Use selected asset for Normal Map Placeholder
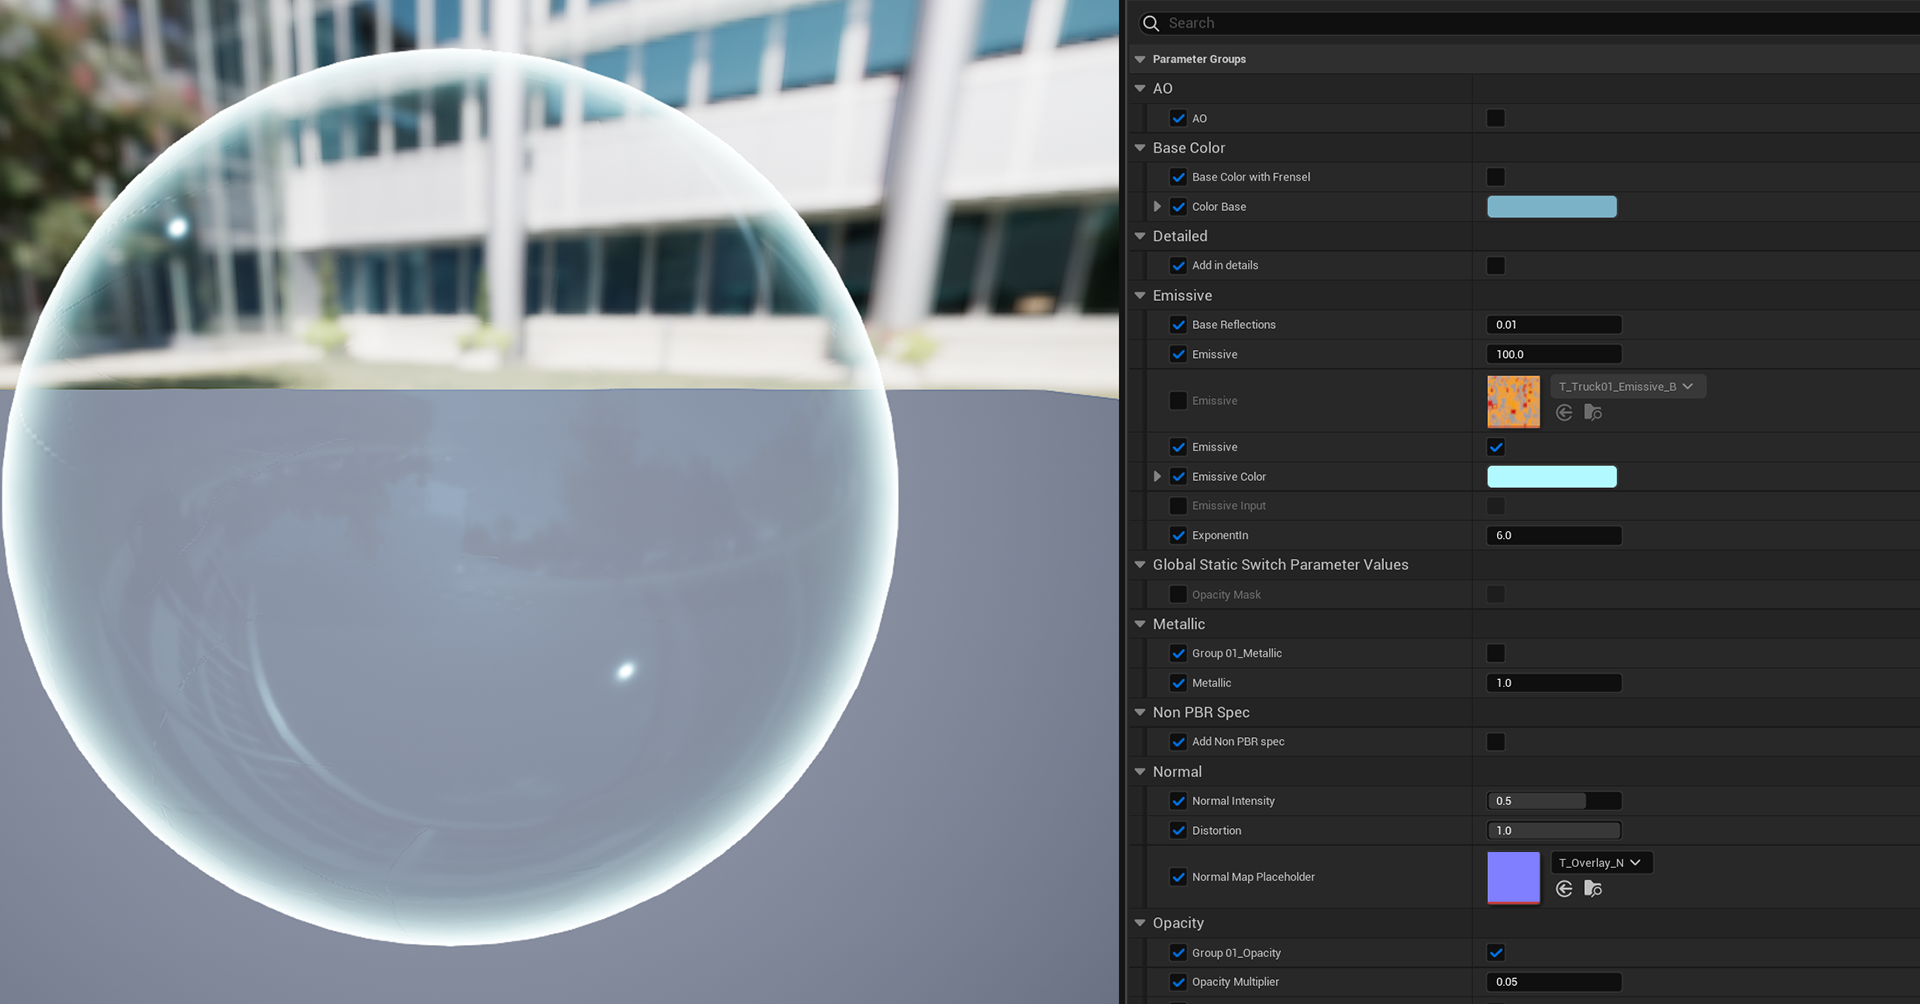1920x1004 pixels. (x=1564, y=889)
